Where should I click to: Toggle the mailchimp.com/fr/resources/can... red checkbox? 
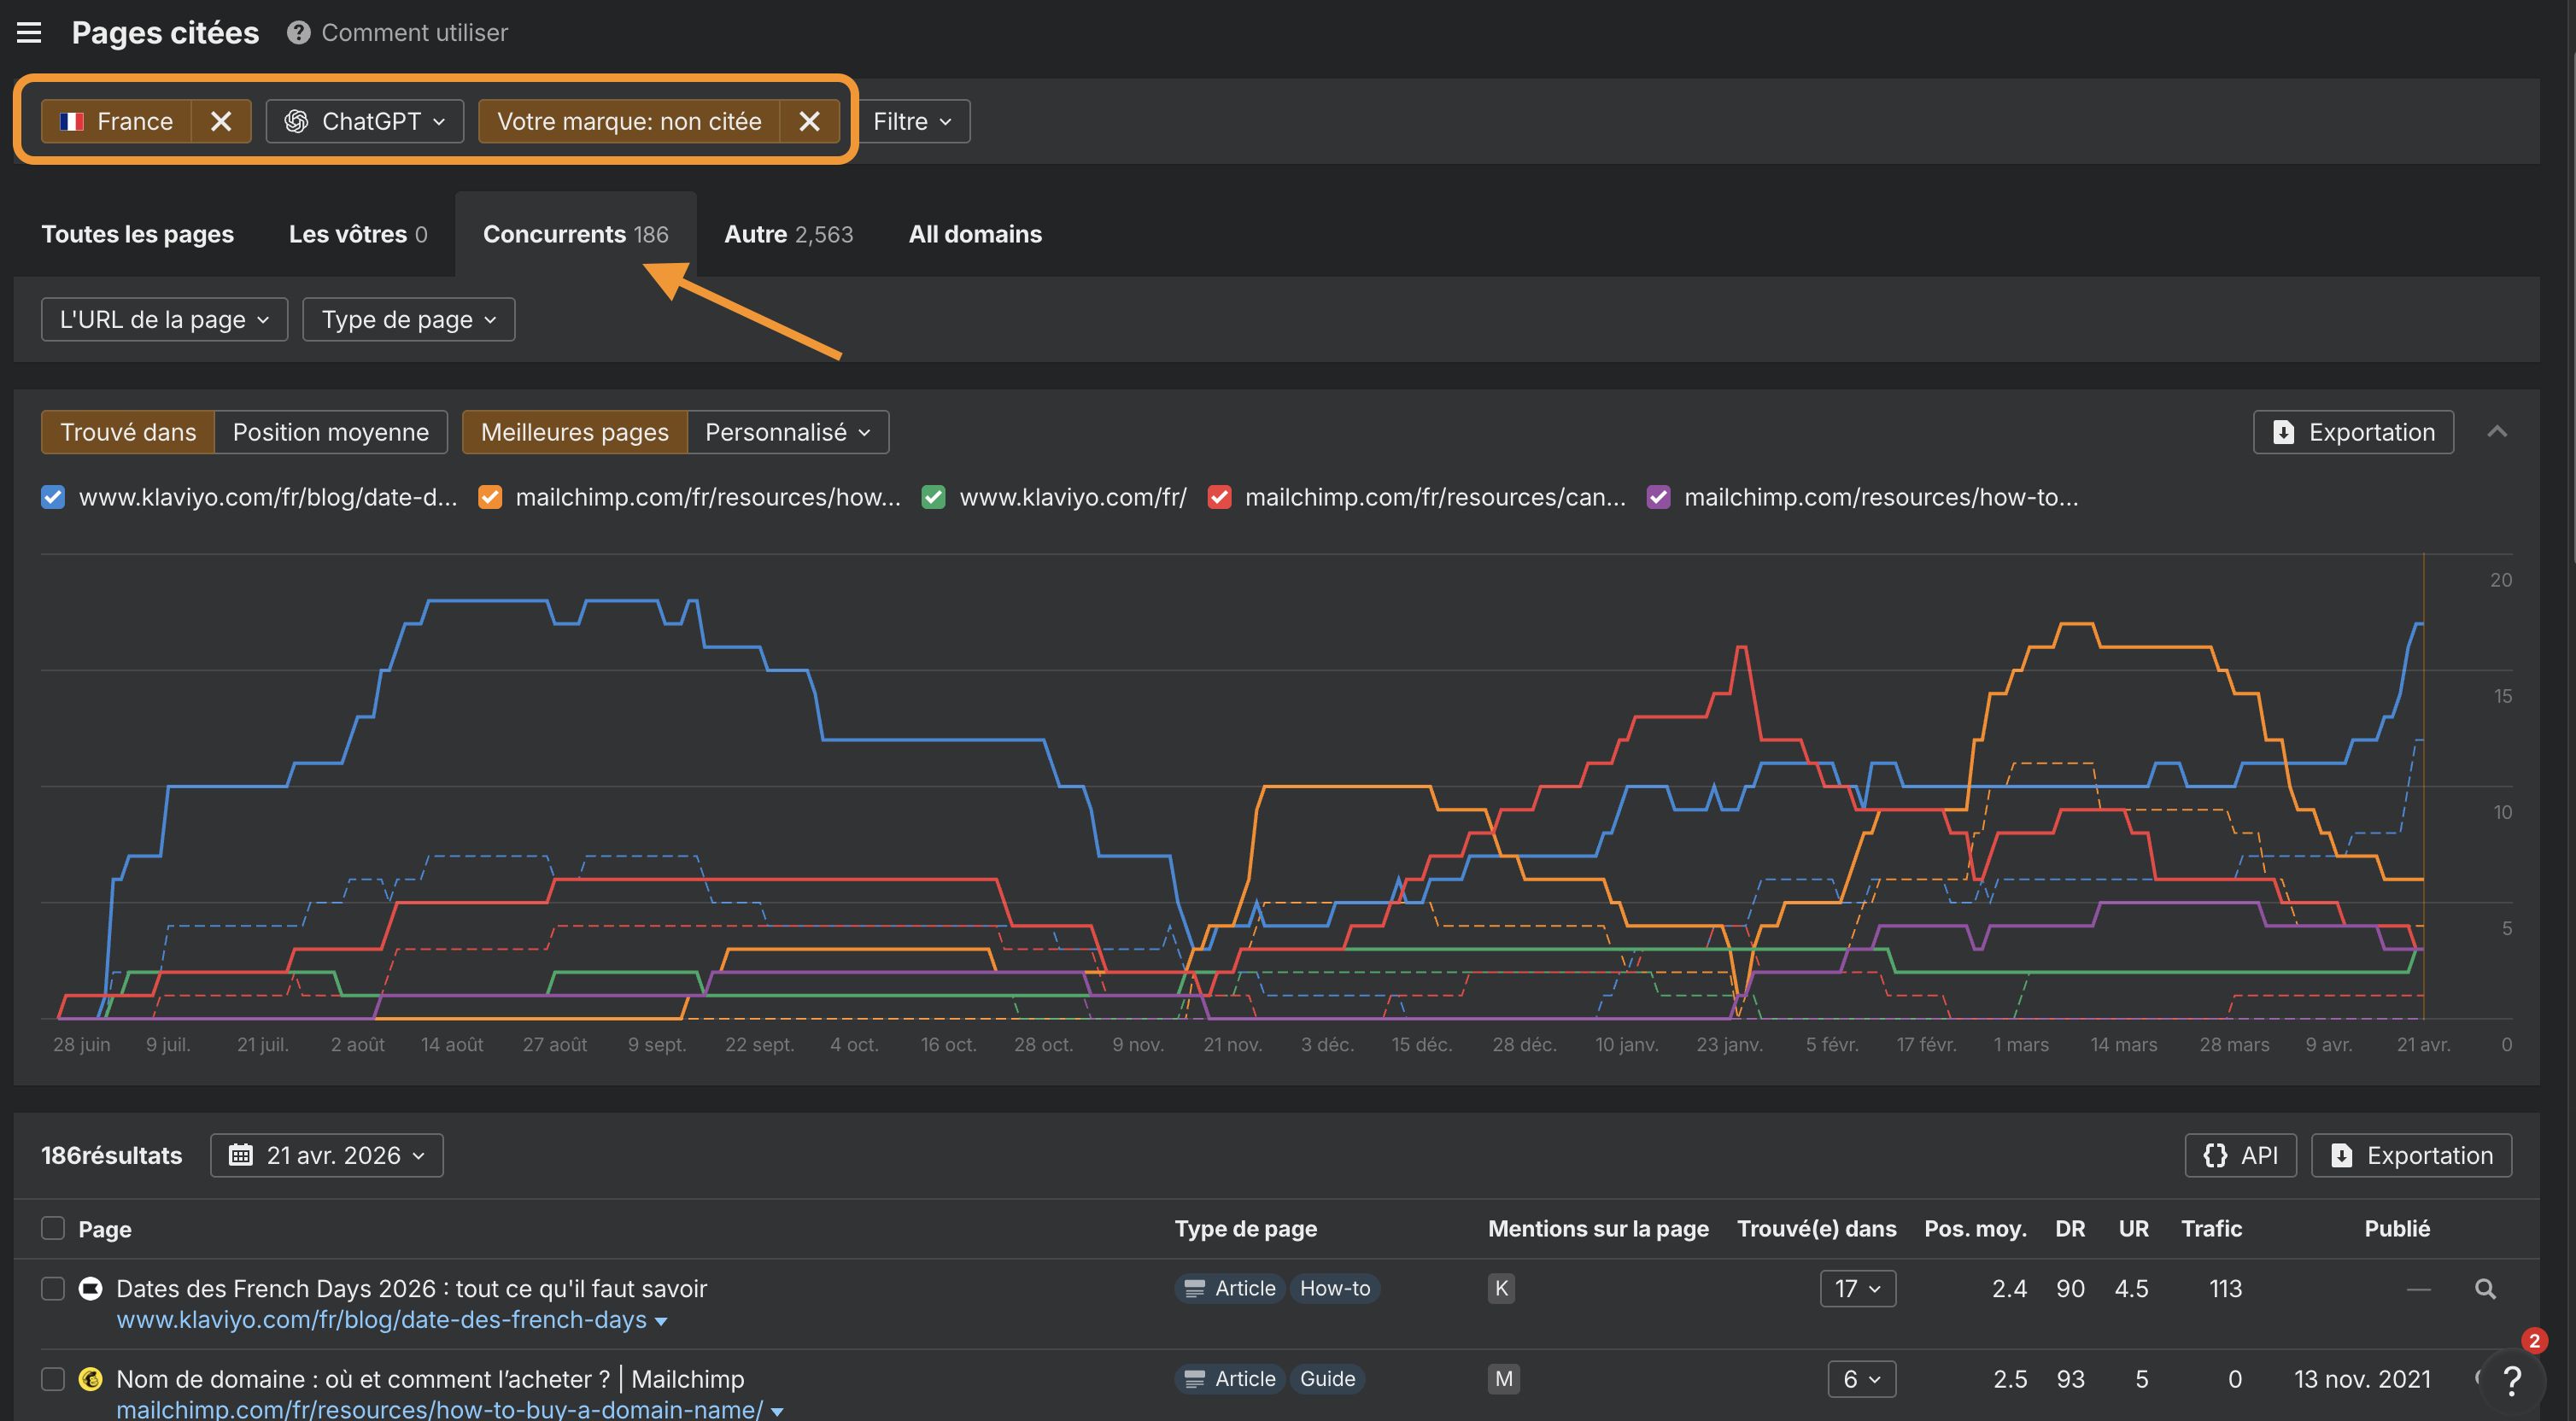[x=1219, y=497]
